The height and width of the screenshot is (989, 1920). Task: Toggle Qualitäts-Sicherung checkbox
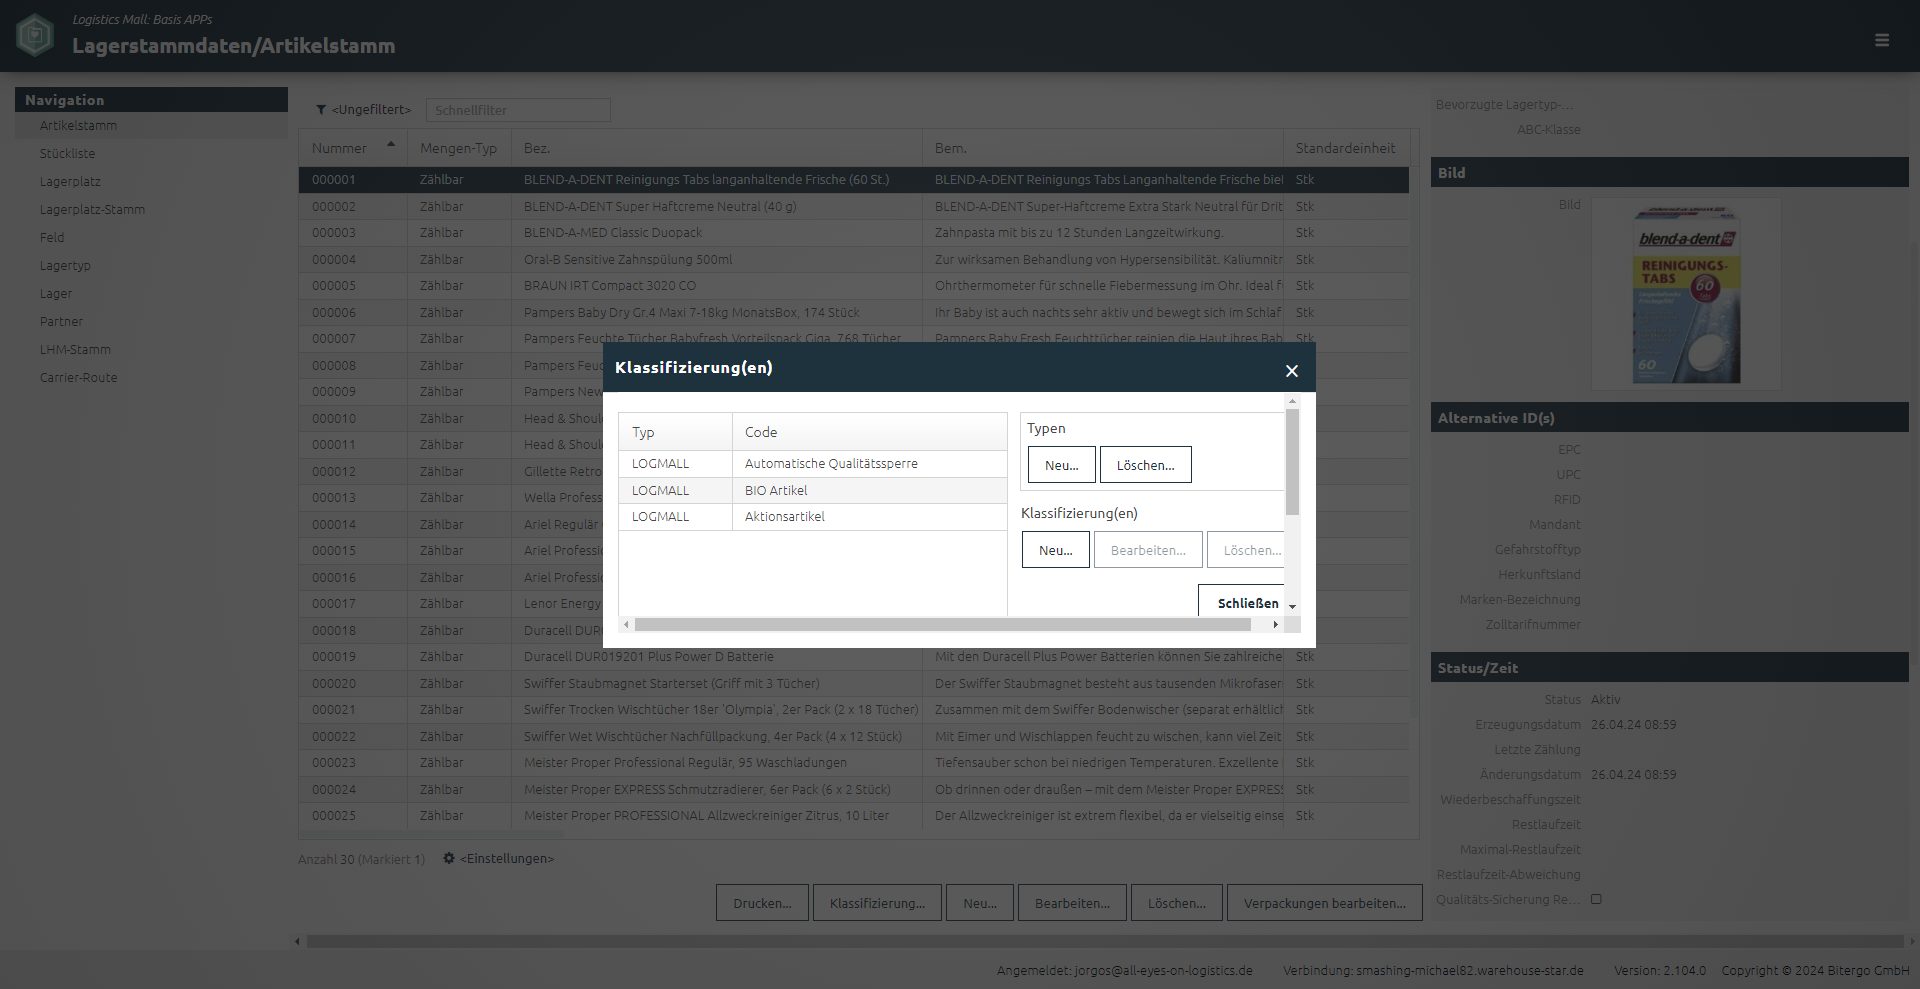(1596, 899)
